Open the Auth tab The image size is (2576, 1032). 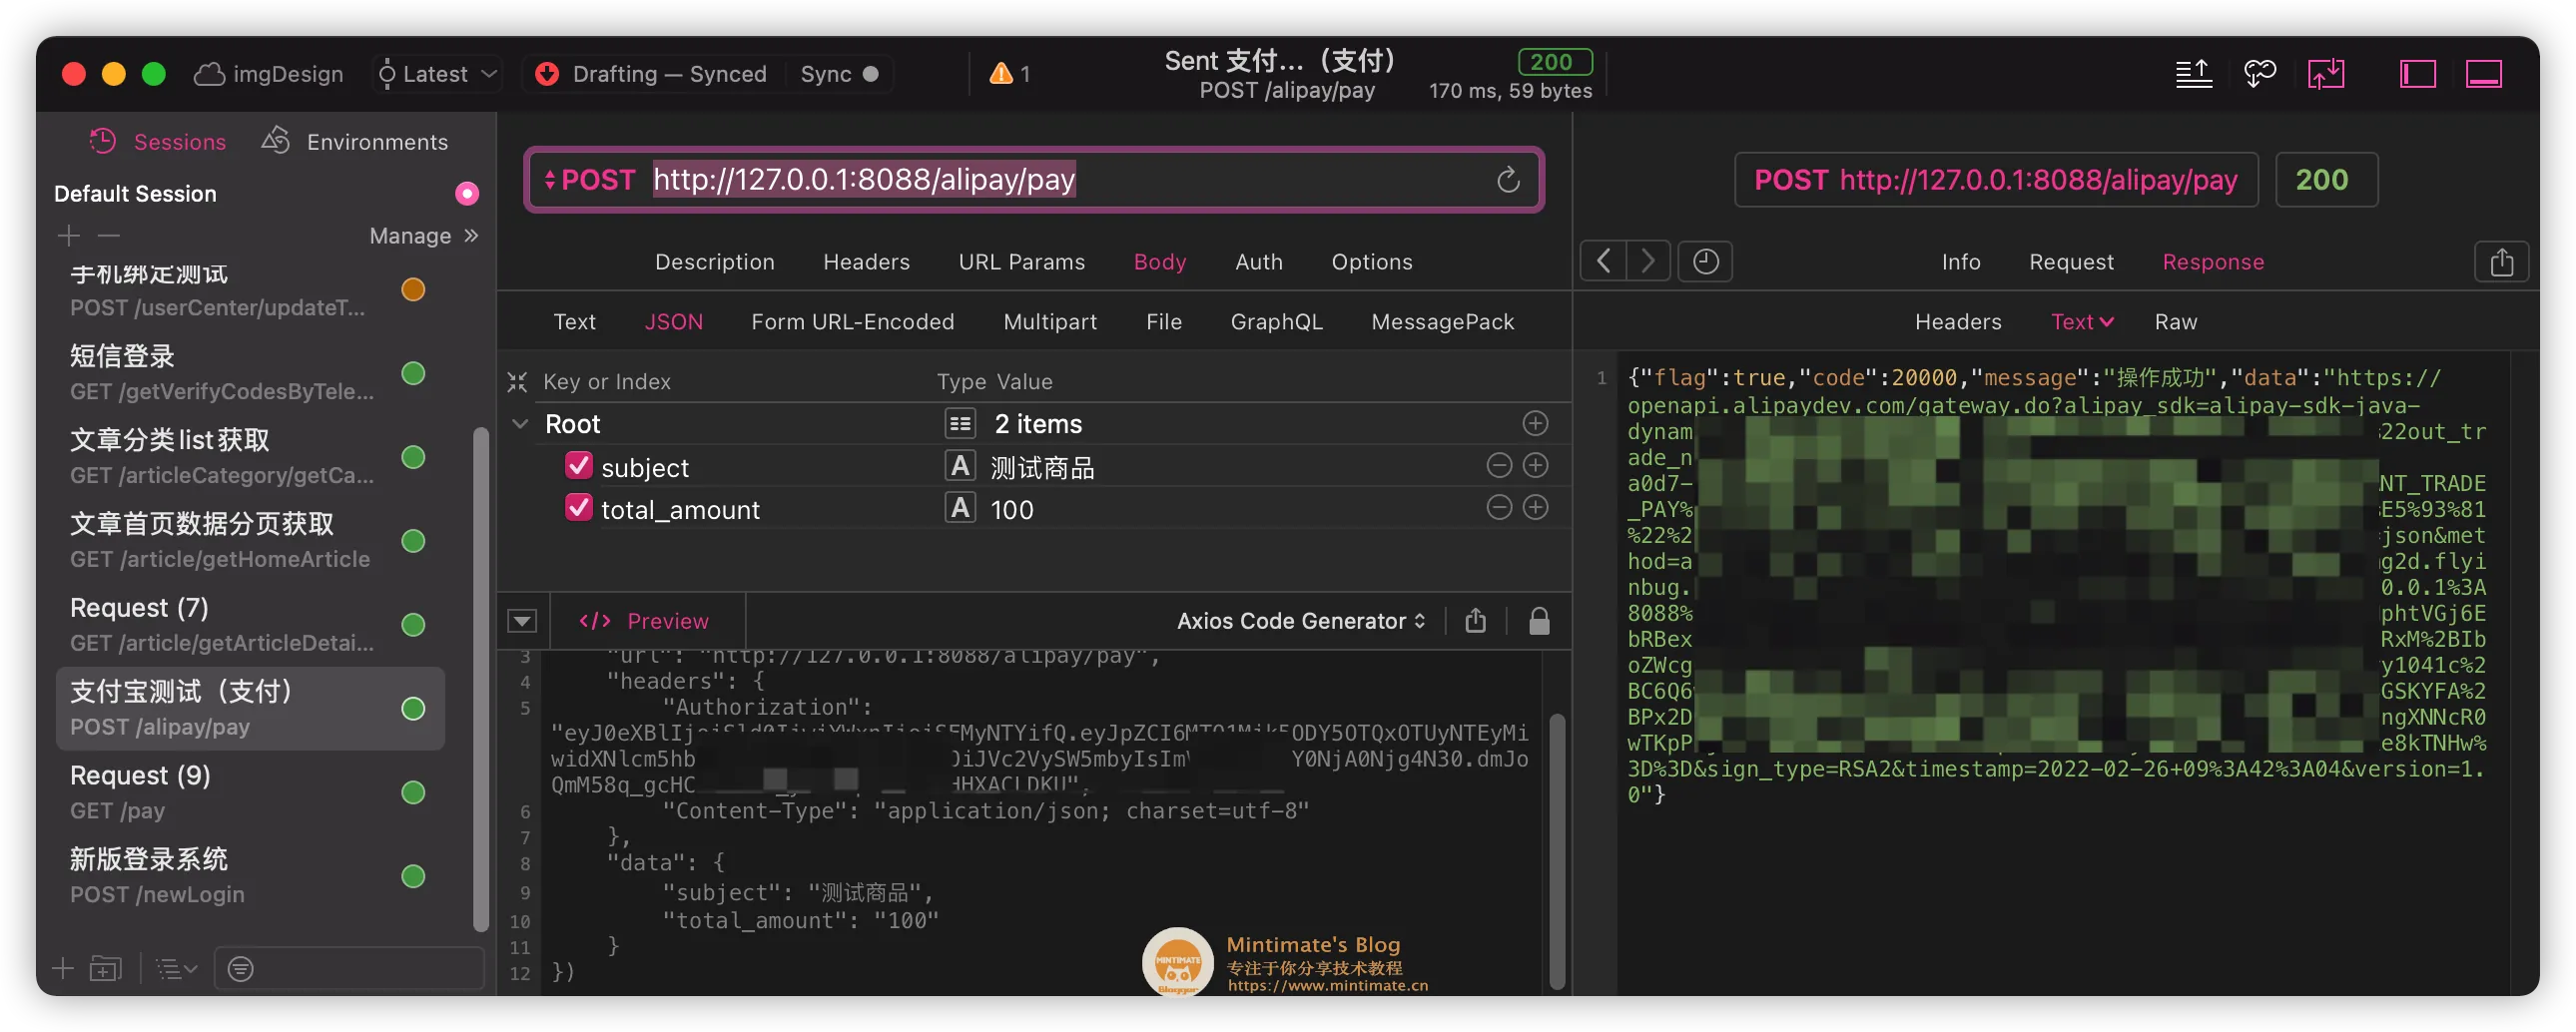(x=1258, y=262)
